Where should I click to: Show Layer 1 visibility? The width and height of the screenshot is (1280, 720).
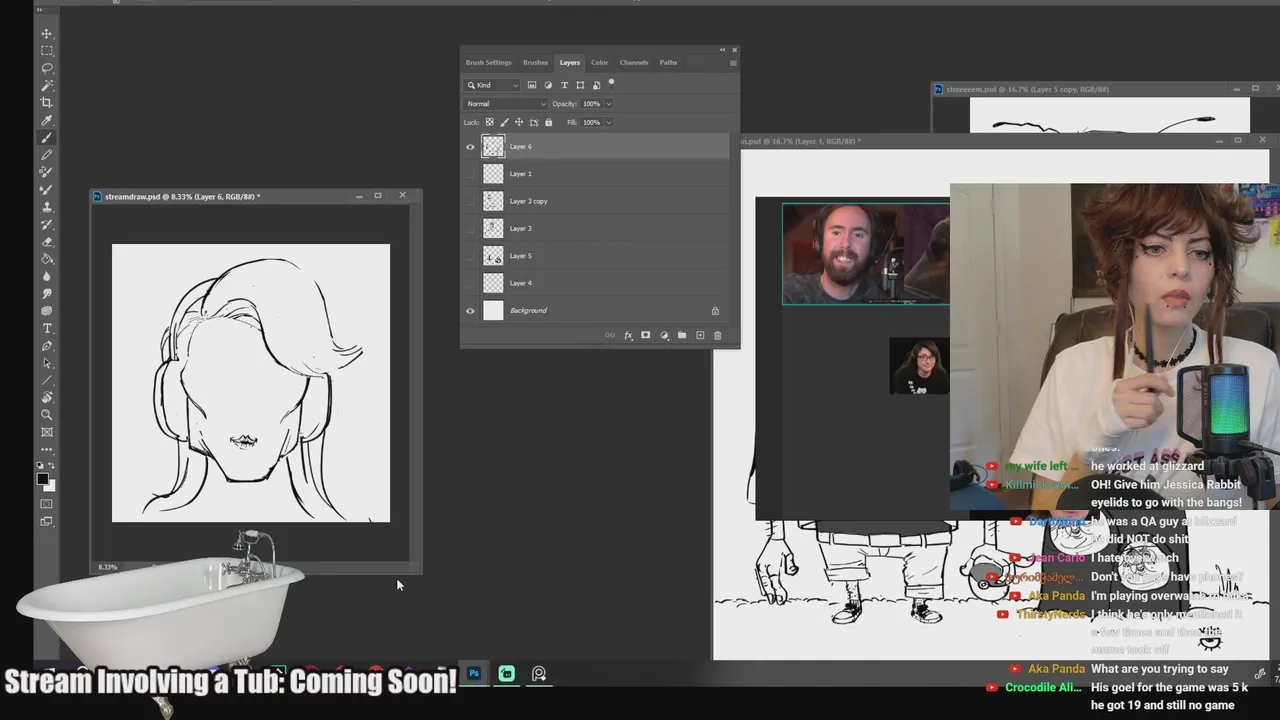coord(470,174)
